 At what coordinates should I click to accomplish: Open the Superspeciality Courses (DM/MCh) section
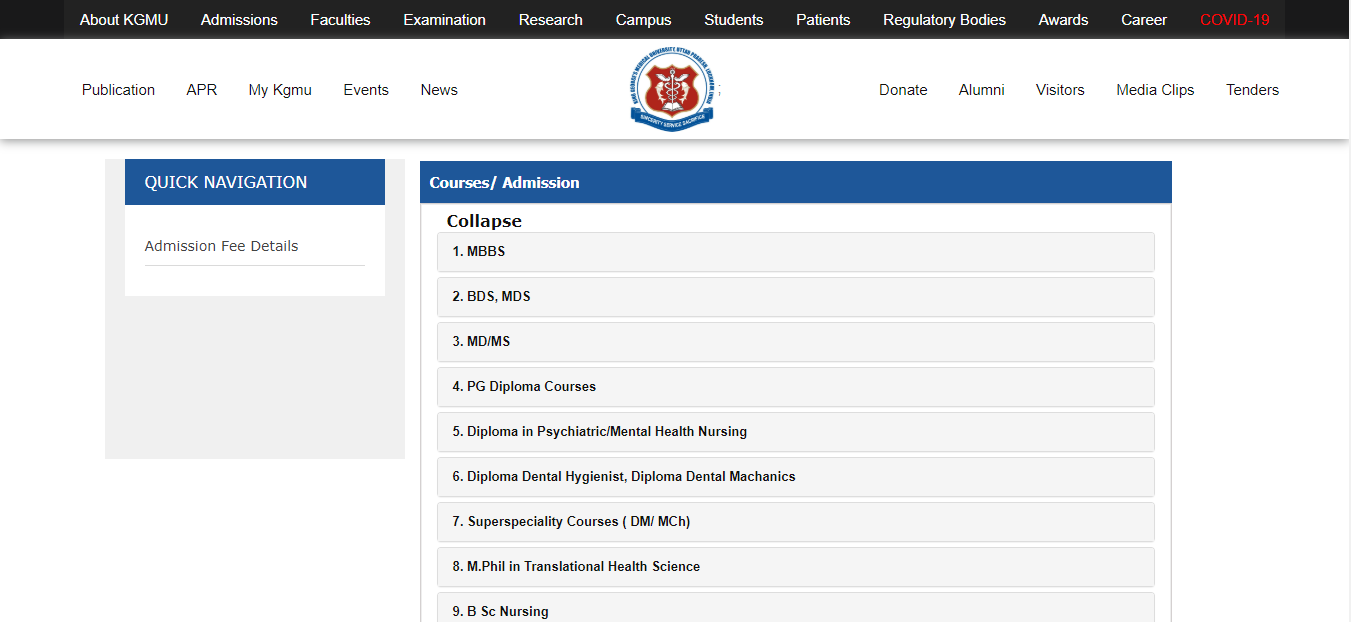click(x=795, y=521)
